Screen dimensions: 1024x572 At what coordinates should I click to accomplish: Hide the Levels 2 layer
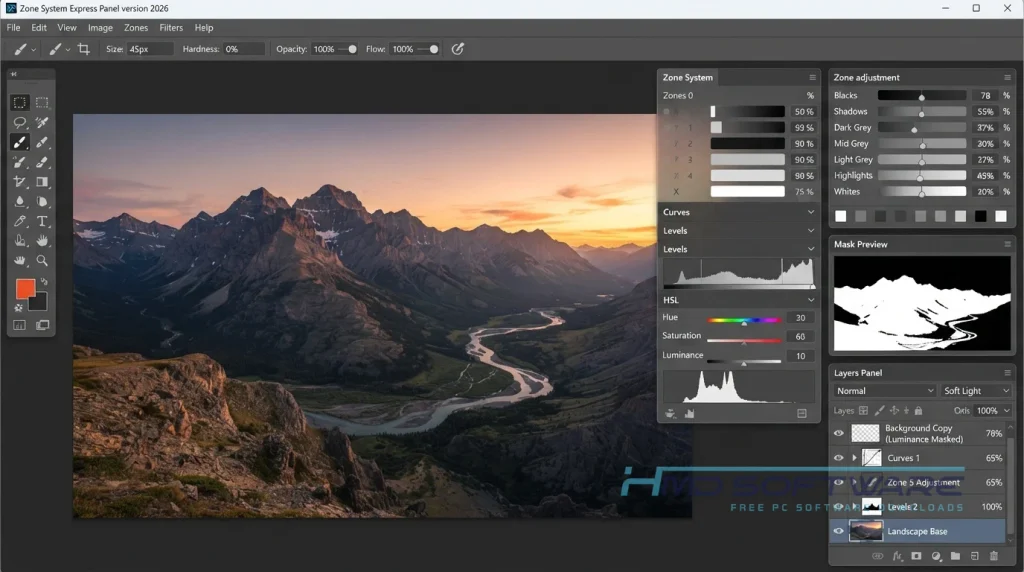coord(839,507)
